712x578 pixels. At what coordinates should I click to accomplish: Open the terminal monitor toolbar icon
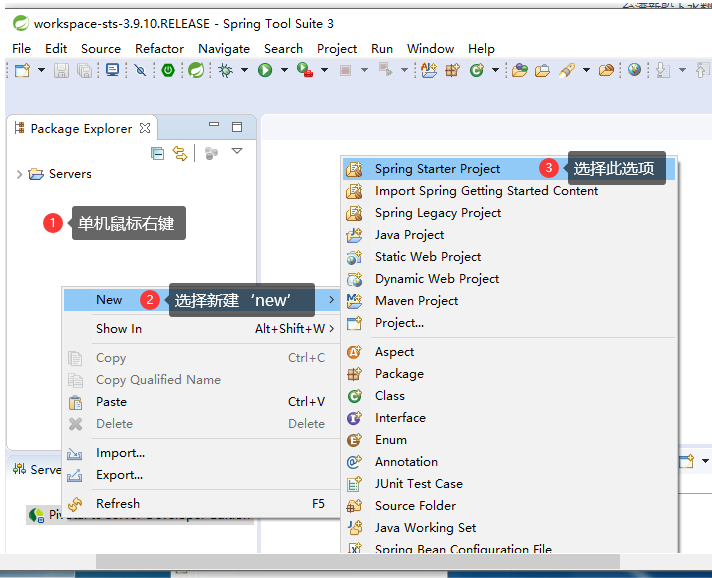coord(112,70)
